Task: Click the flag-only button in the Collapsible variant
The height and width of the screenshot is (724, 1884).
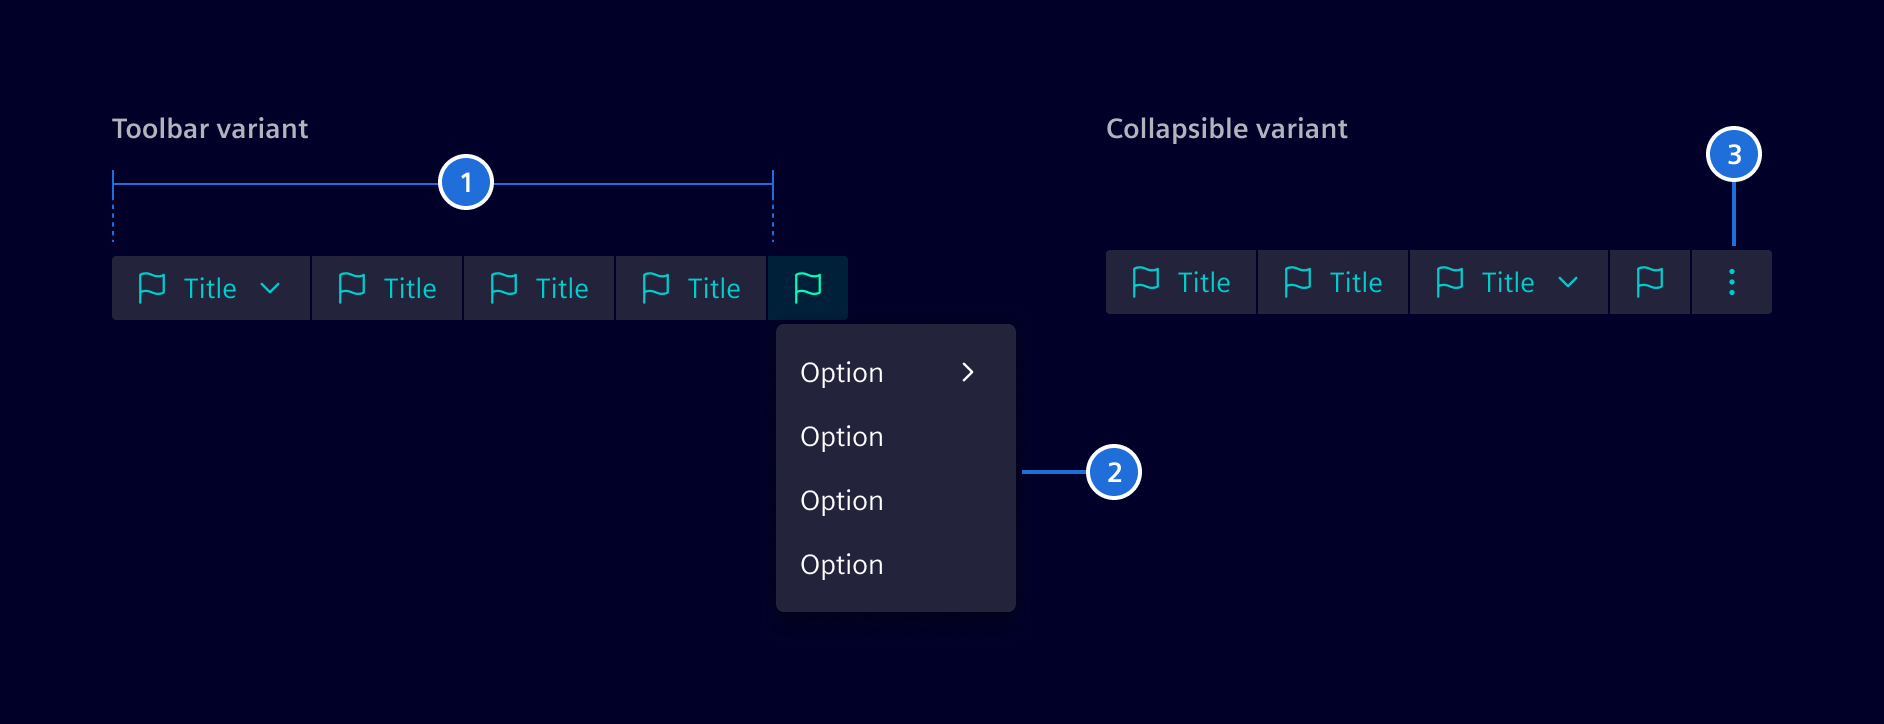Action: [1649, 282]
